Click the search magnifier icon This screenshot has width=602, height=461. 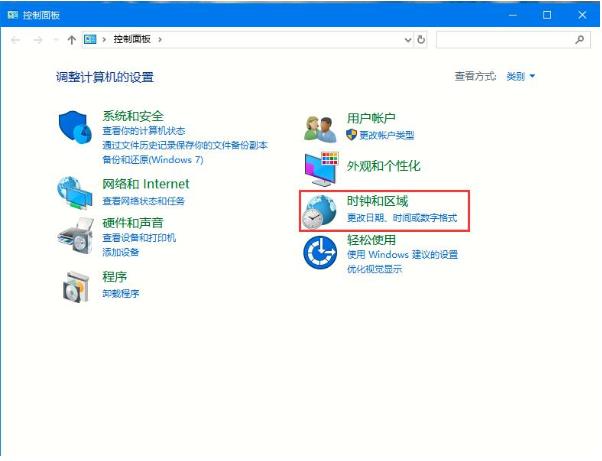(580, 39)
